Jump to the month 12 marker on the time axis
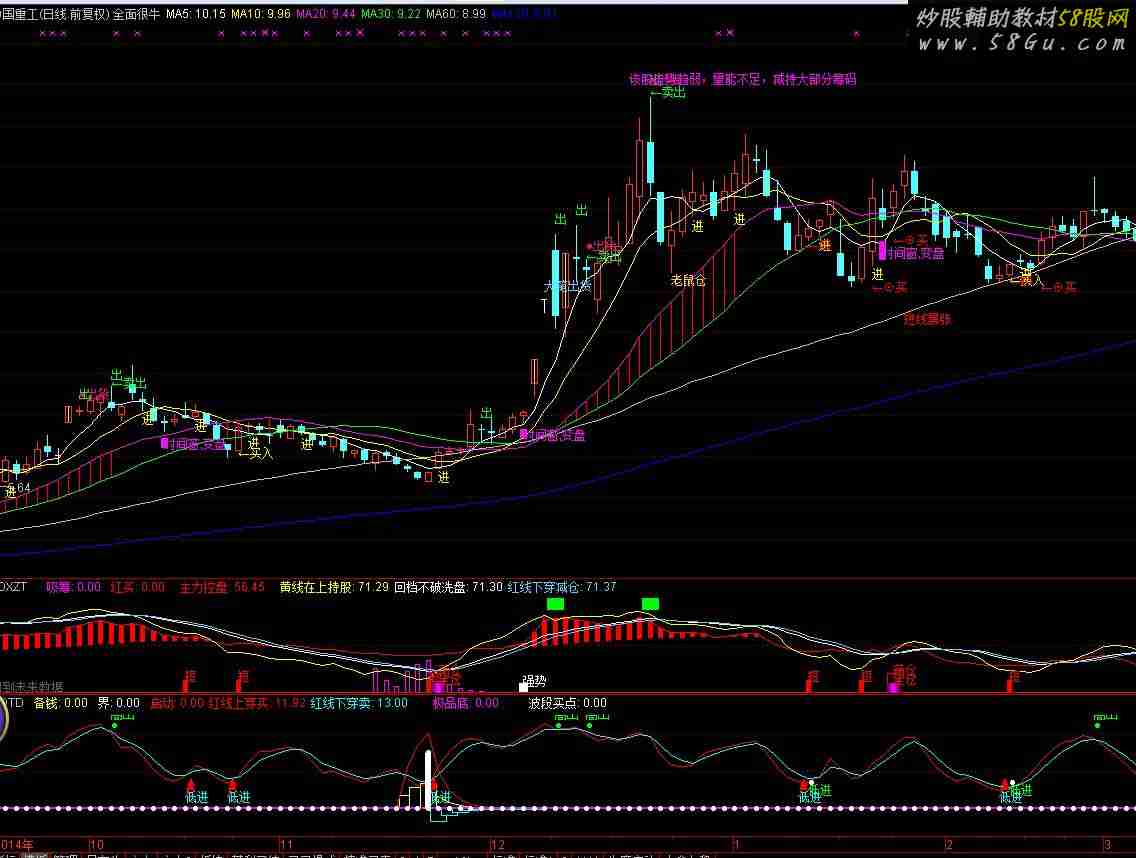The width and height of the screenshot is (1136, 858). (498, 845)
